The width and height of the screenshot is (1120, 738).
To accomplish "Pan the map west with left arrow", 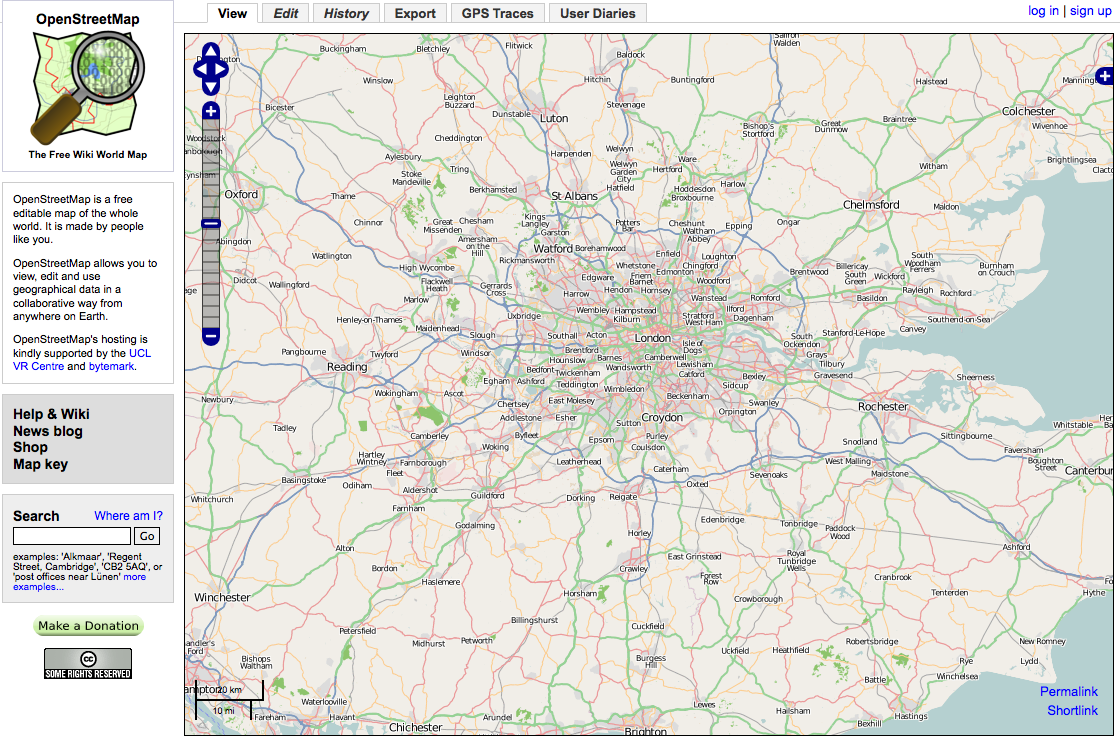I will pos(200,69).
